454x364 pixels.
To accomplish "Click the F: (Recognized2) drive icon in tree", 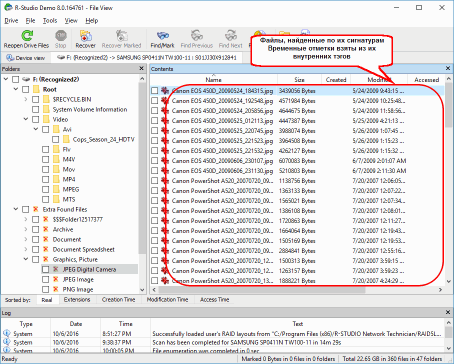I will (26, 79).
